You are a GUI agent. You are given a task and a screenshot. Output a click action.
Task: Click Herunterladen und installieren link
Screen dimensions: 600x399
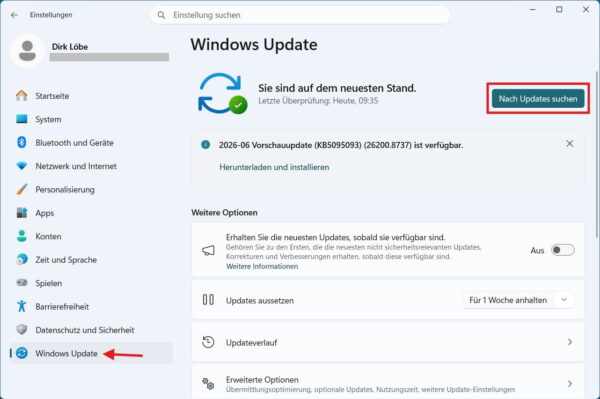[274, 167]
